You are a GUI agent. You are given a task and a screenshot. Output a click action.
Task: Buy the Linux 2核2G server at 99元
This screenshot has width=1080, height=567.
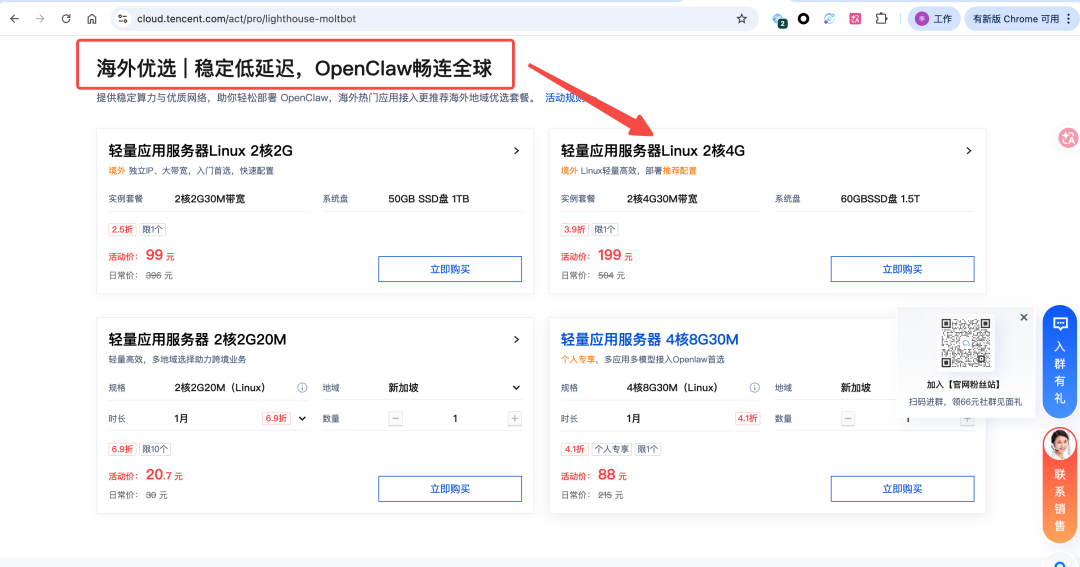pos(450,269)
